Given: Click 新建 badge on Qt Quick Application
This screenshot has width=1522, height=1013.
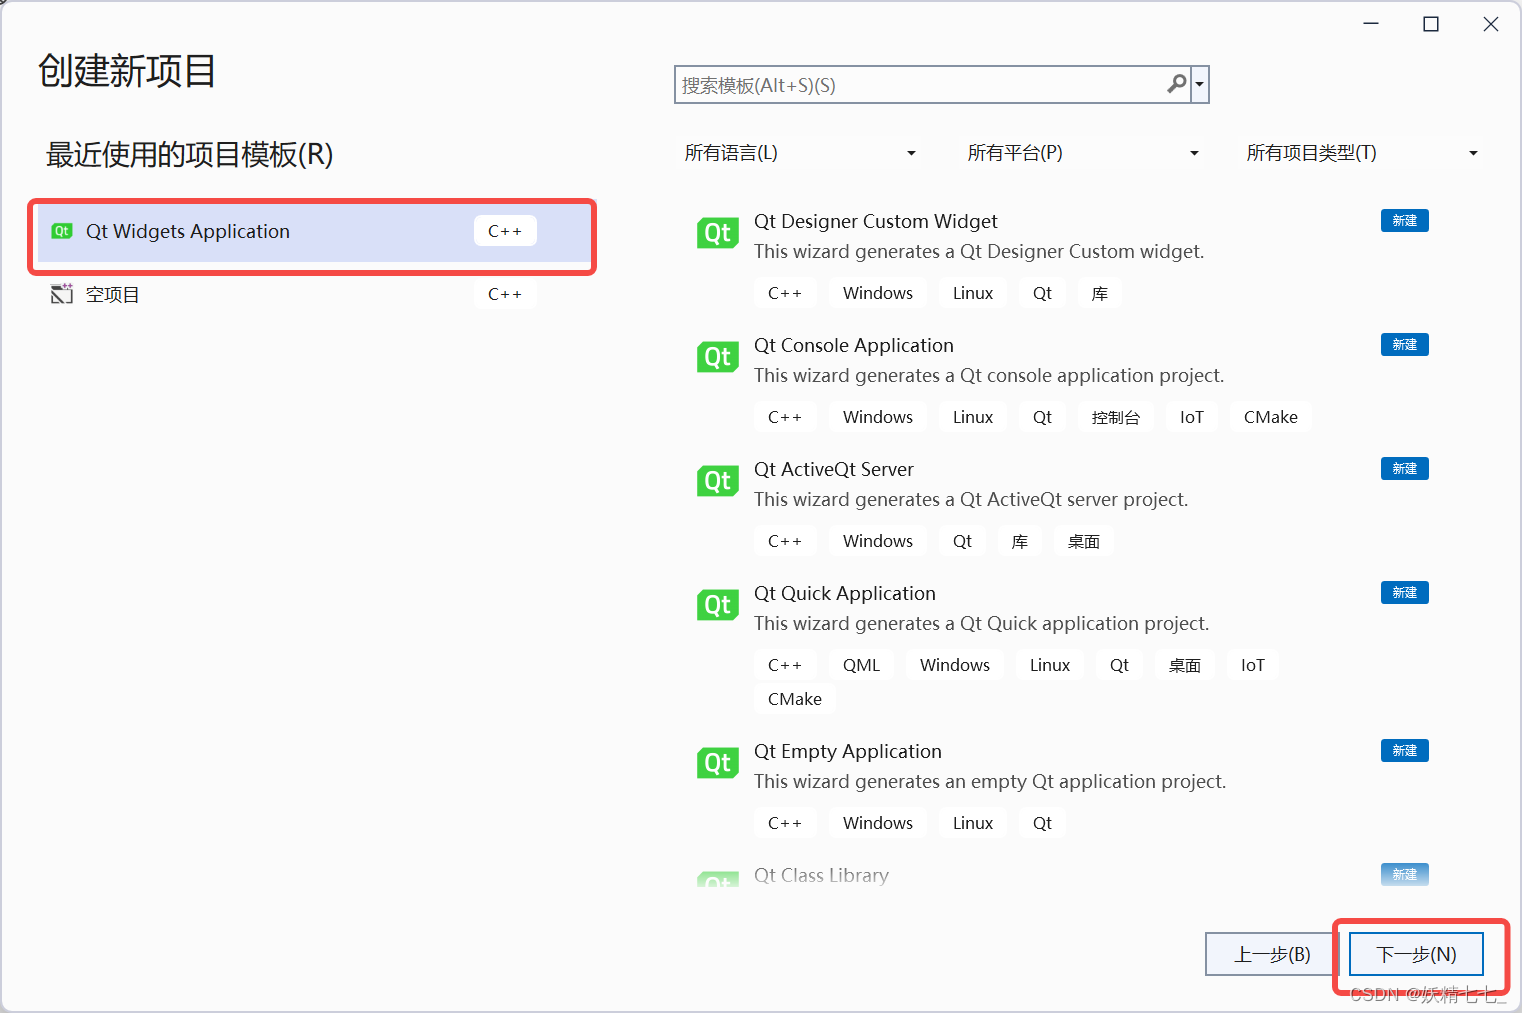Looking at the screenshot, I should click(x=1404, y=592).
